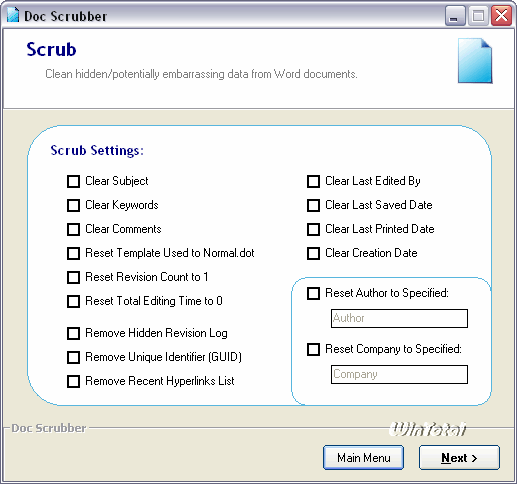Click the 'Clean hidden/potentially embarrassing data' description
517x484 pixels.
pyautogui.click(x=201, y=74)
